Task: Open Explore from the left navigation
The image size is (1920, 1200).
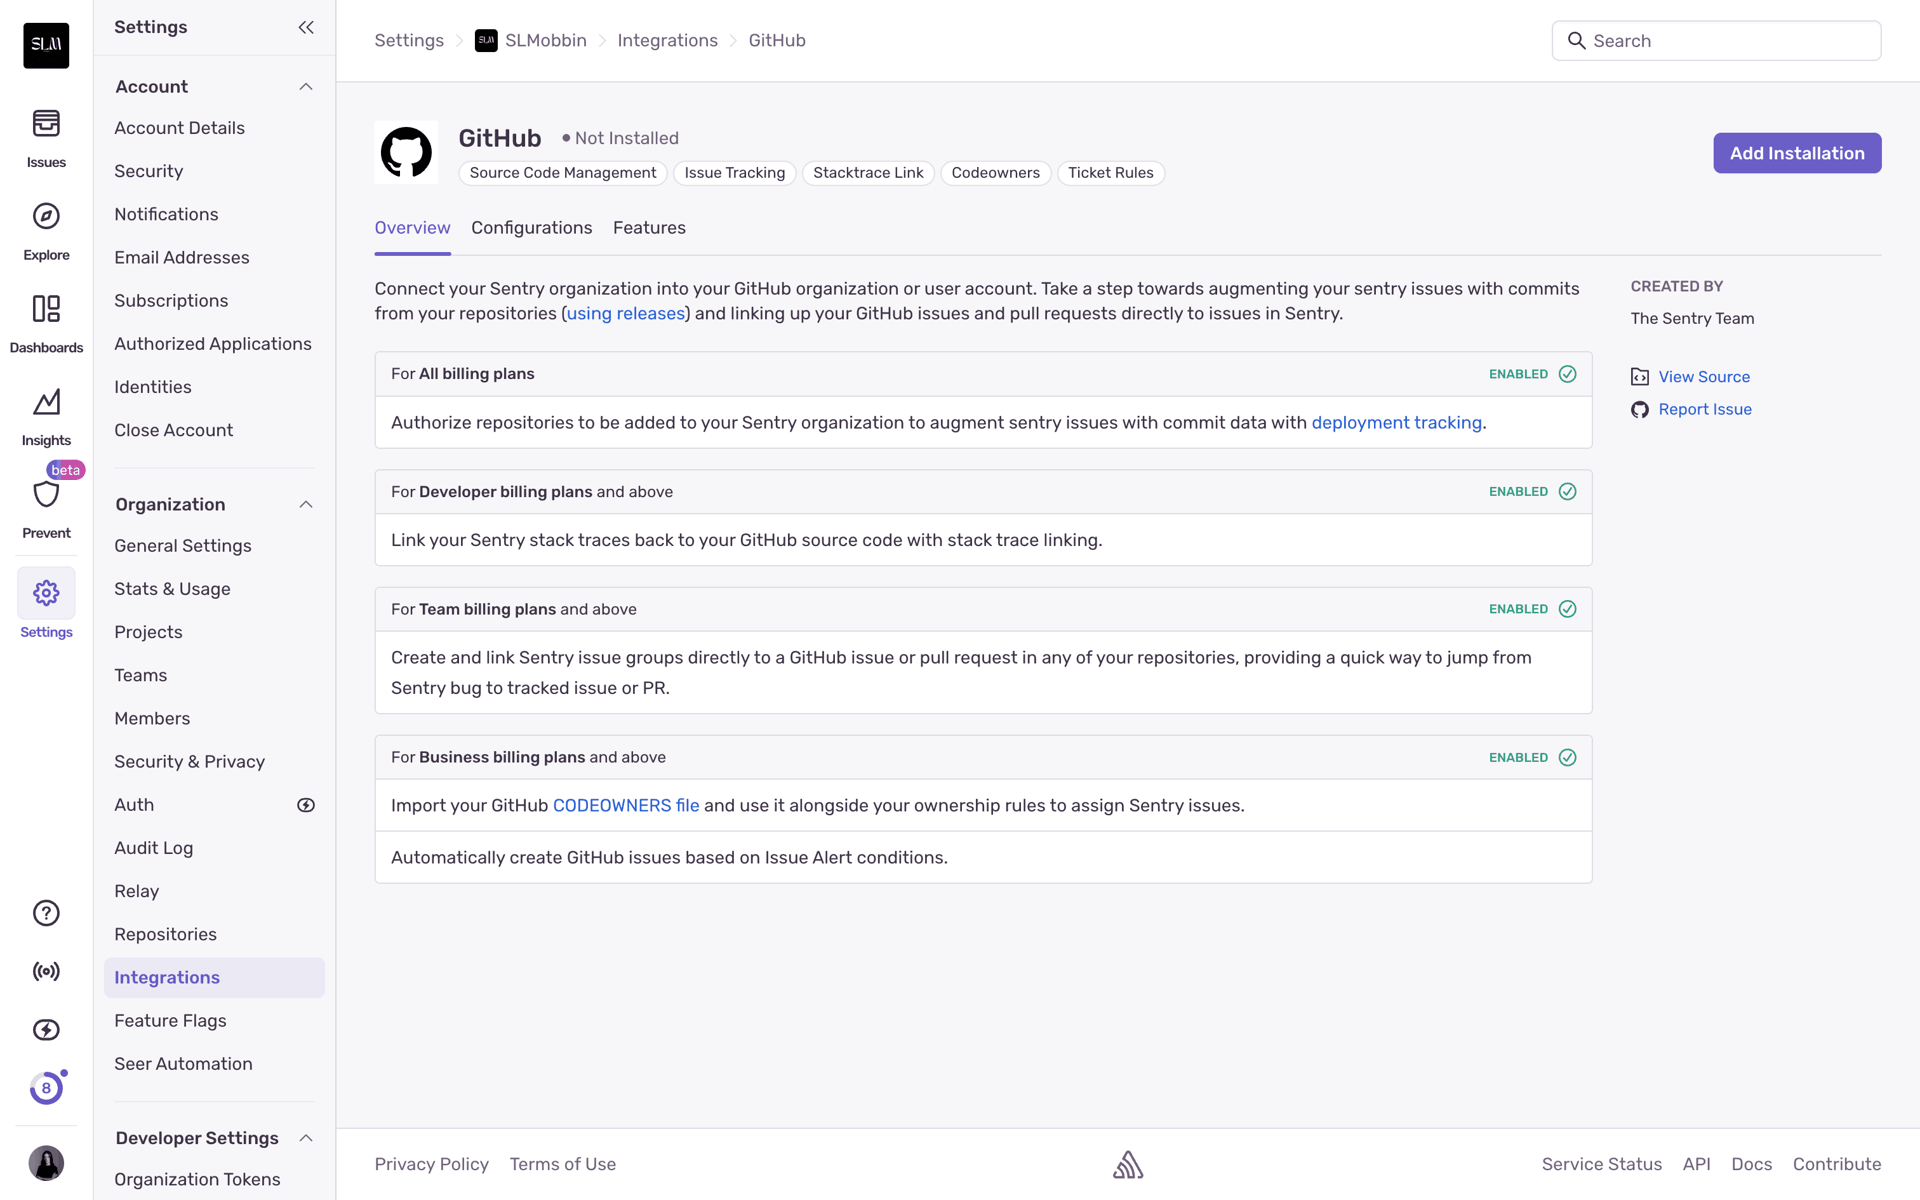Action: [x=46, y=232]
